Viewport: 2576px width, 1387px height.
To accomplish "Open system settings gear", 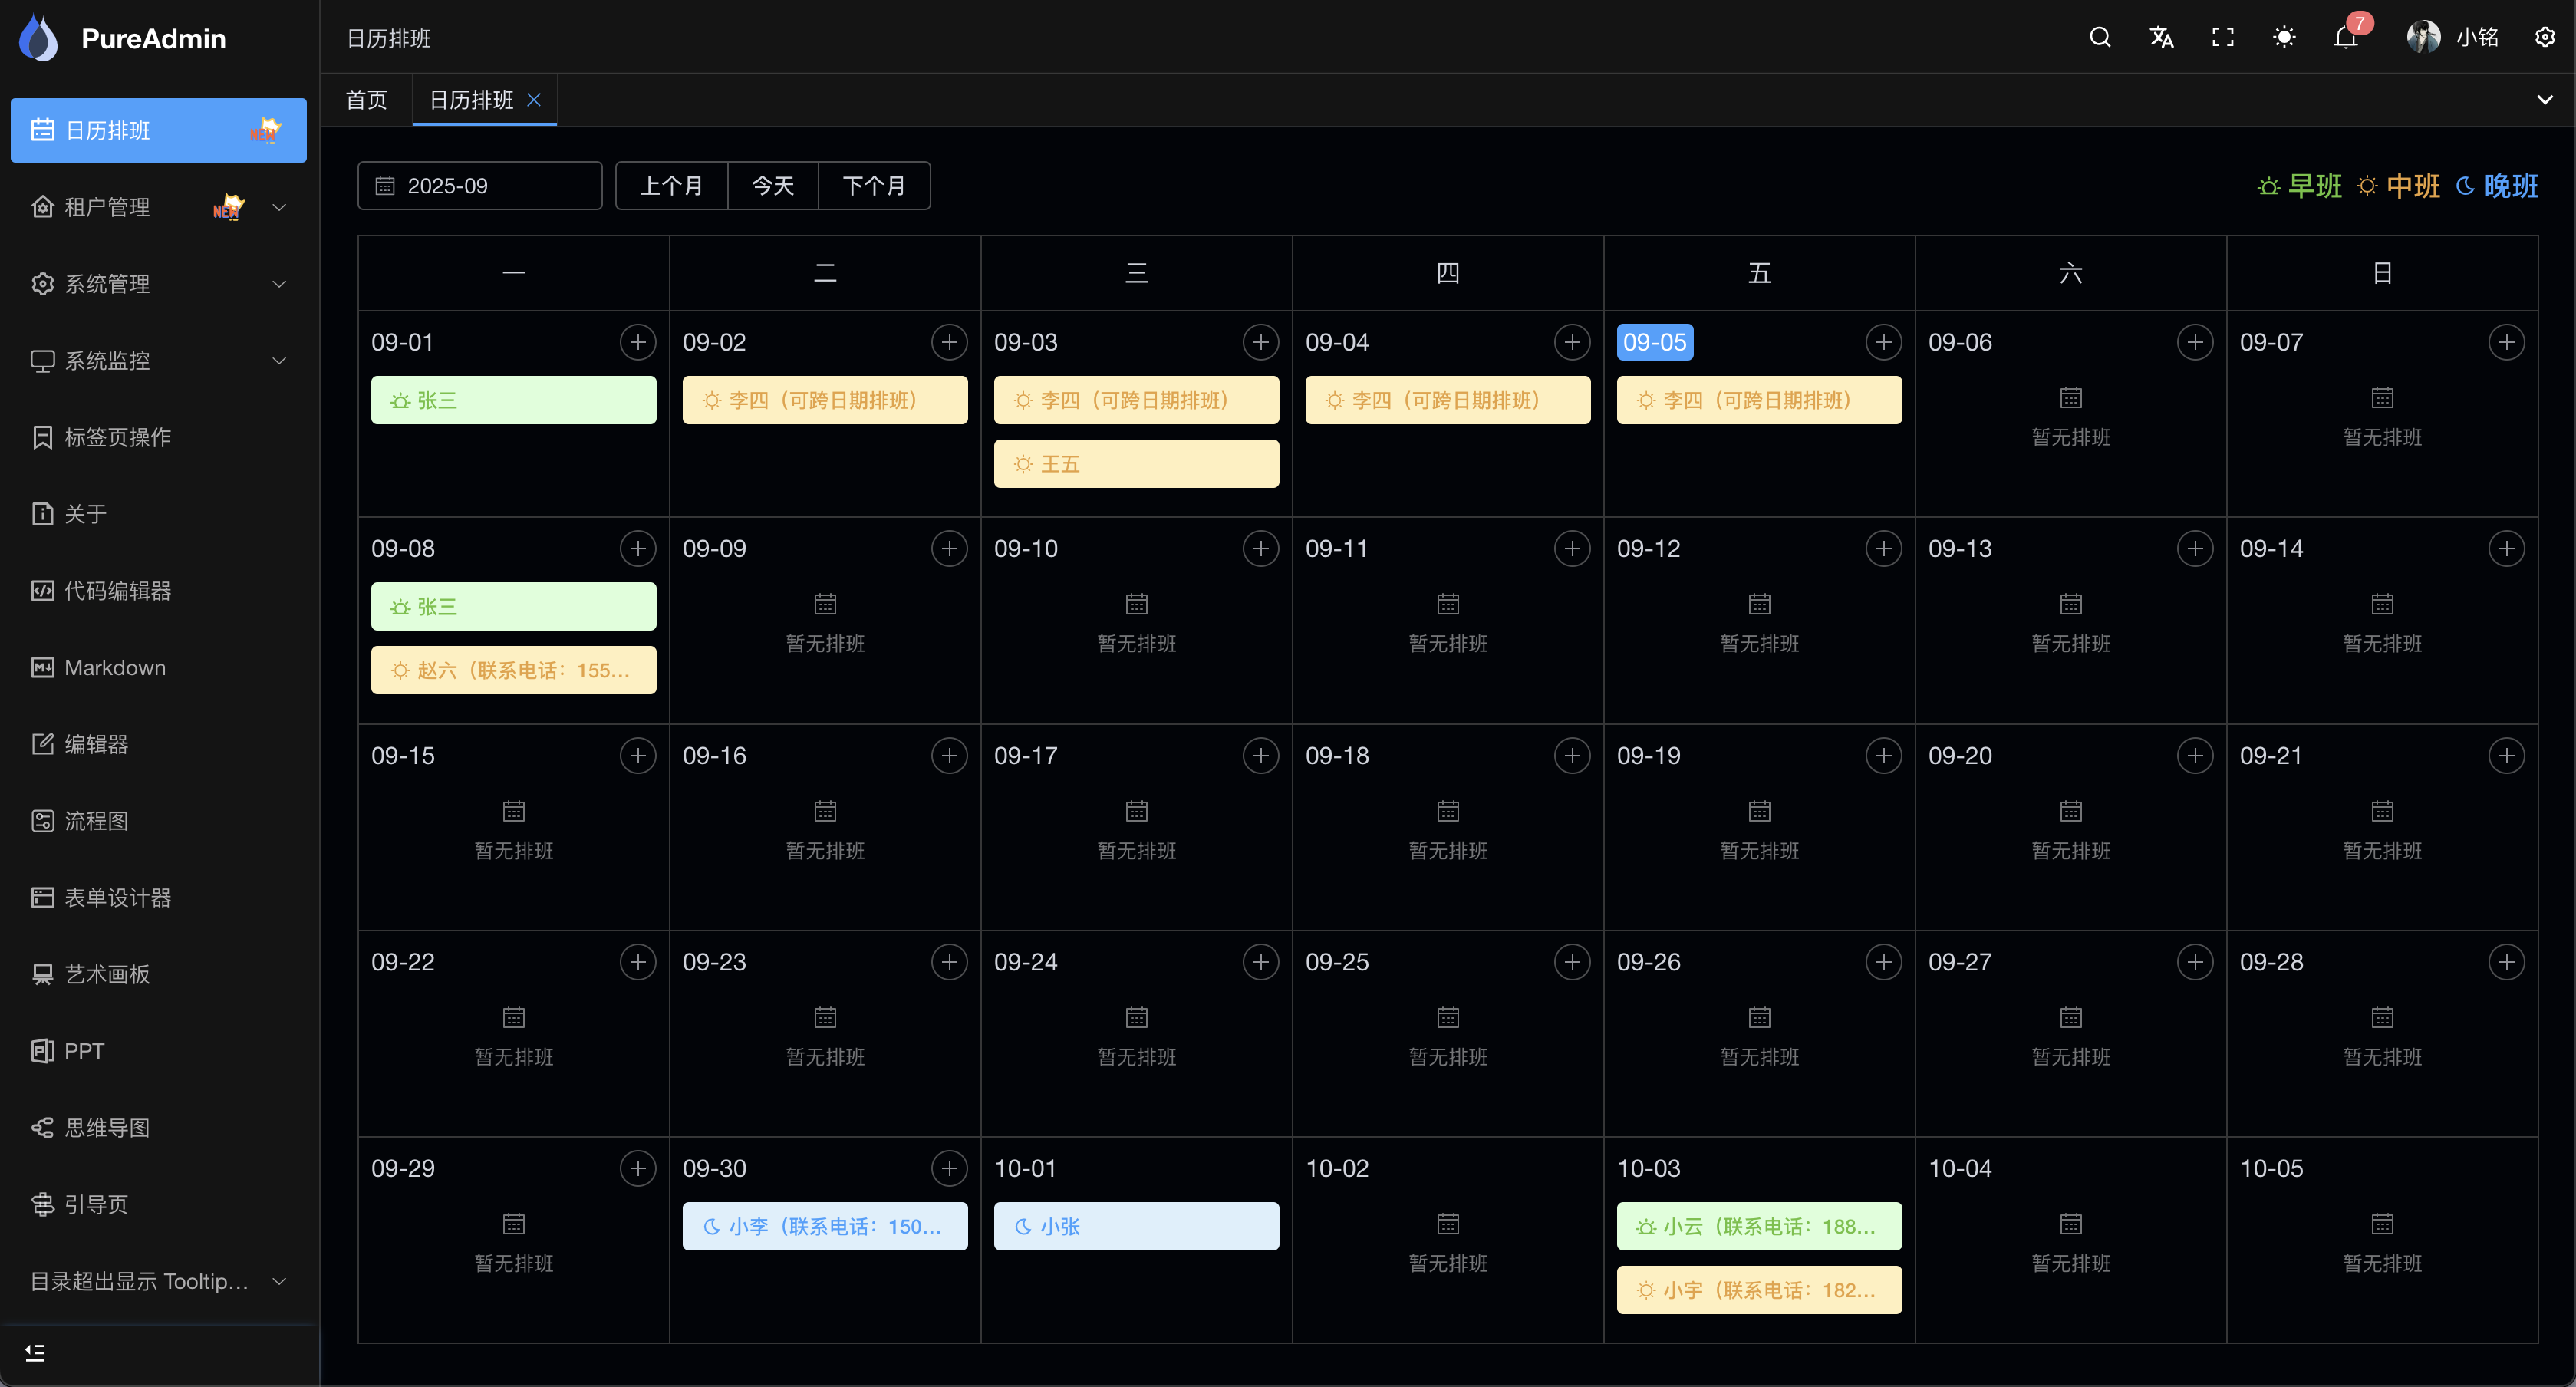I will click(2545, 37).
